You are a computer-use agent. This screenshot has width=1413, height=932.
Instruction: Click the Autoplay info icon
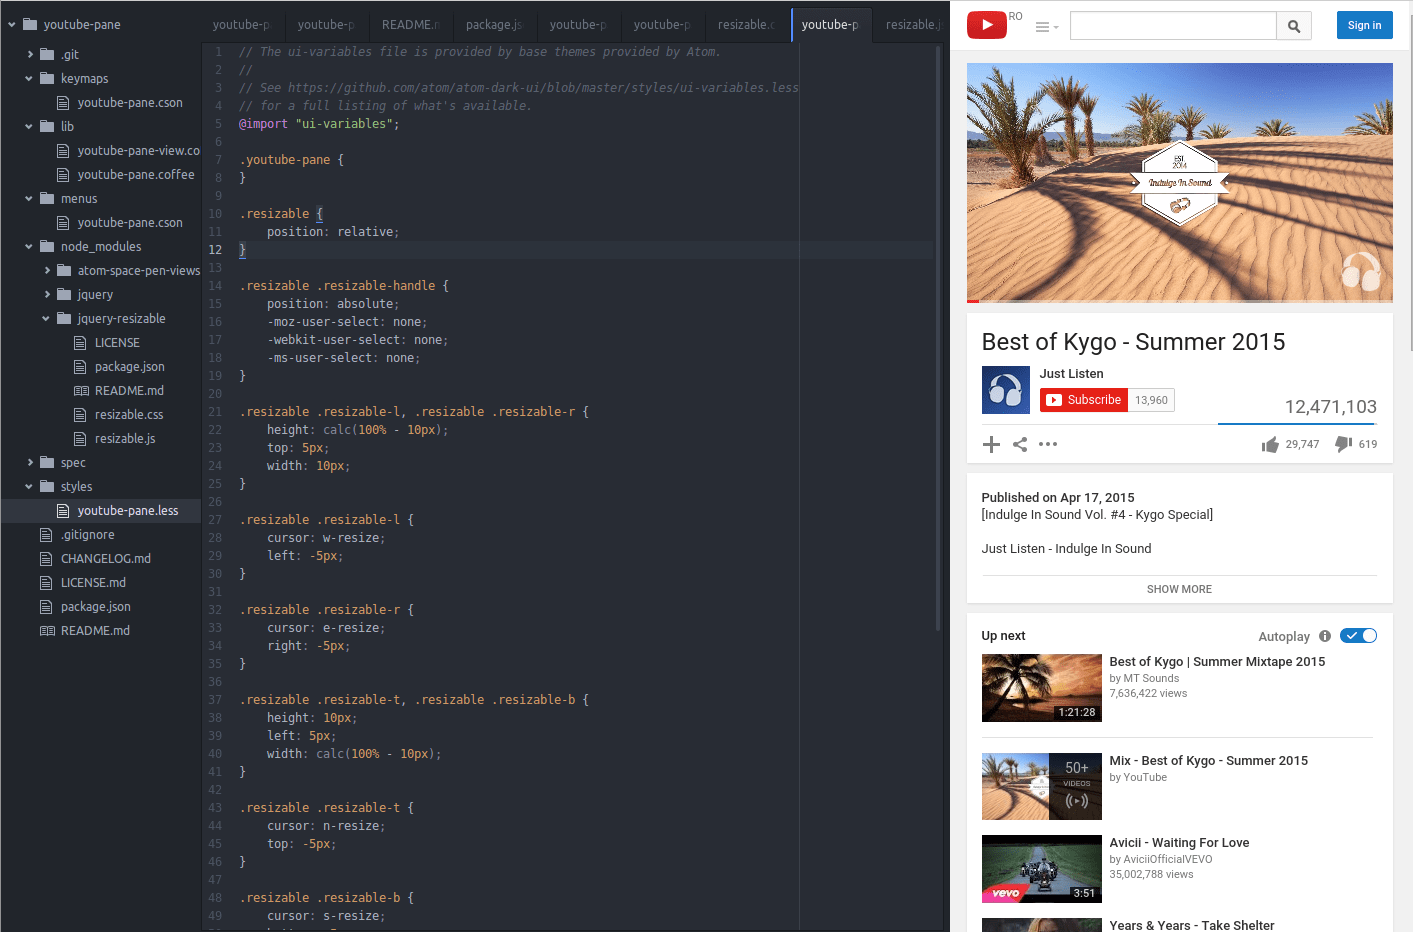click(1325, 636)
